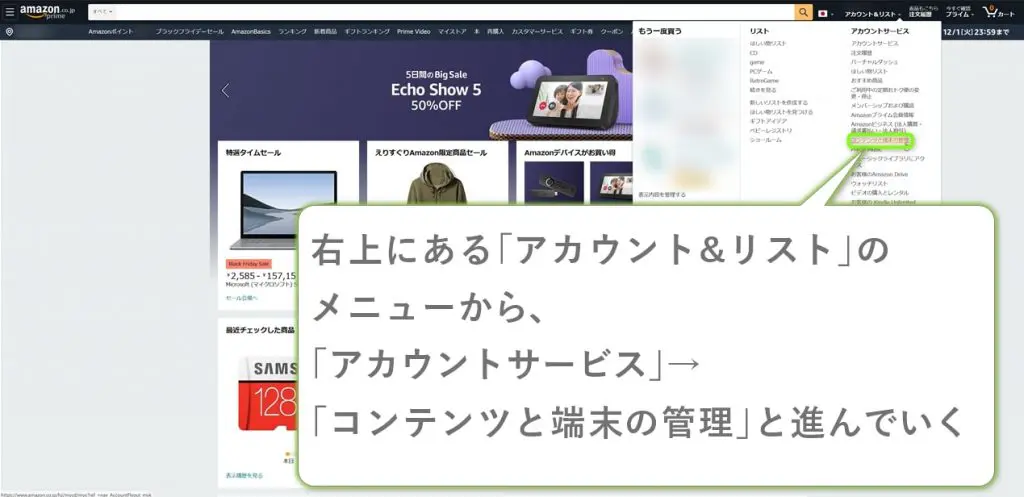Open ほしい物リスト in the リスト column
The image size is (1024, 497).
768,43
